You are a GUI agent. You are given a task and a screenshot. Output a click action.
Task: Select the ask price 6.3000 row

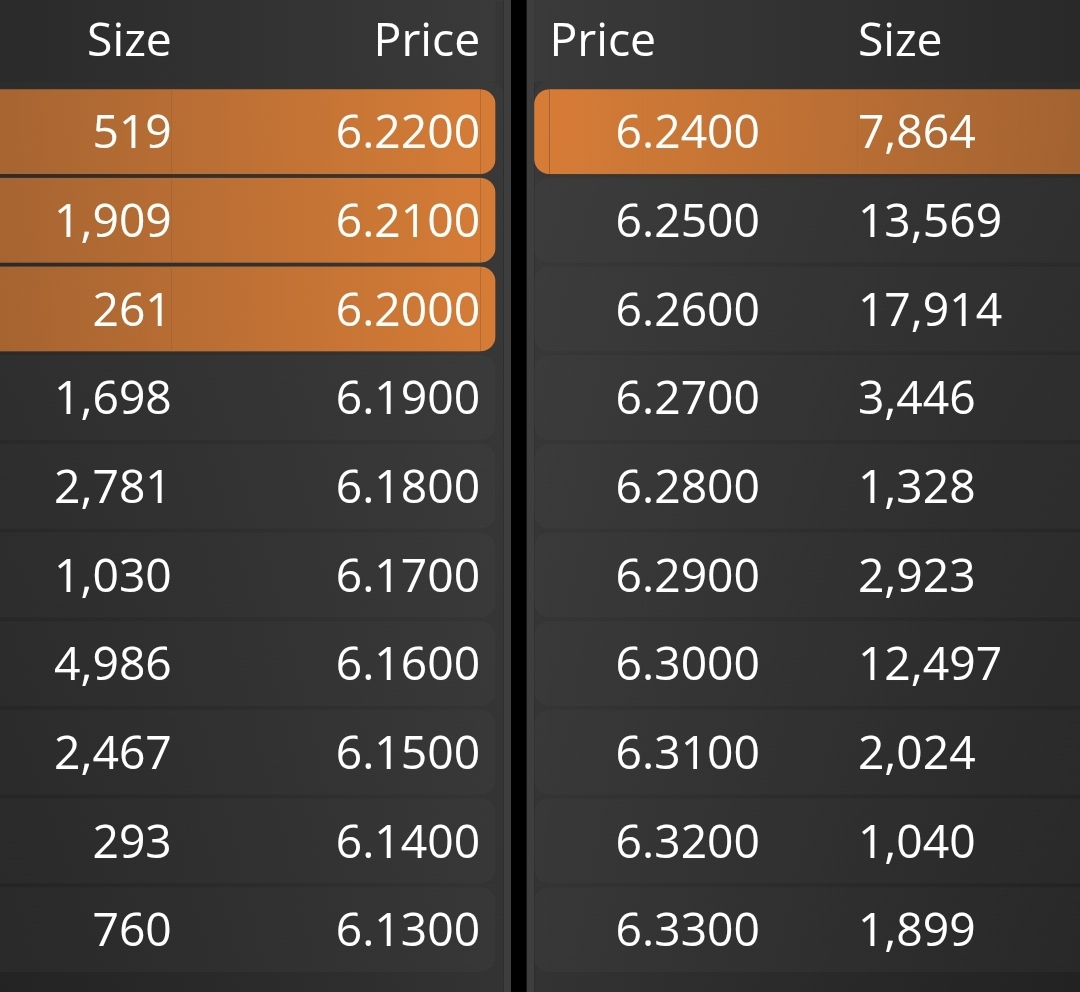[x=807, y=664]
